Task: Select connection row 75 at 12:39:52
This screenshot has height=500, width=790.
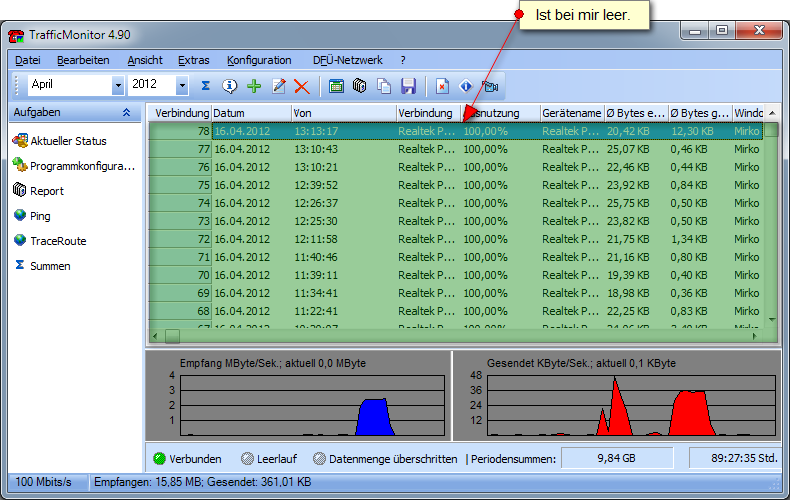Action: [x=456, y=185]
